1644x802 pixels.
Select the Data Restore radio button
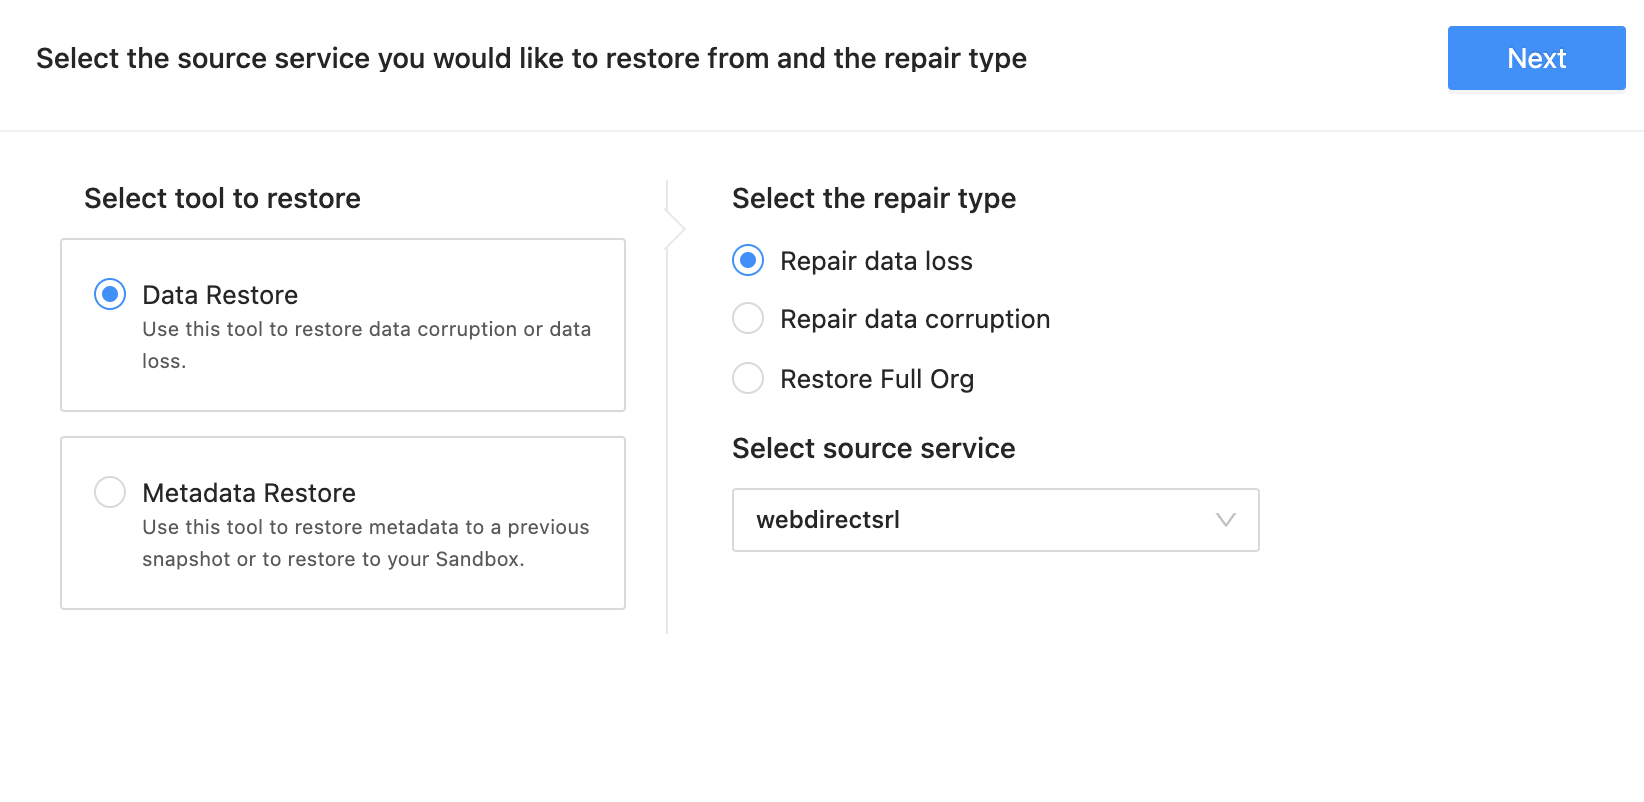point(110,295)
